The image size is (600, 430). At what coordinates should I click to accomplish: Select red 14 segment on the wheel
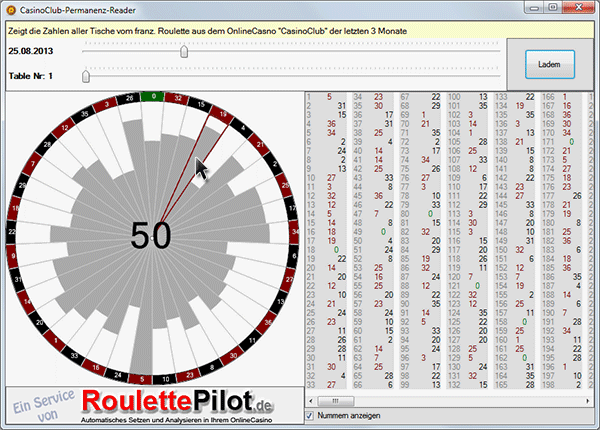pos(26,302)
